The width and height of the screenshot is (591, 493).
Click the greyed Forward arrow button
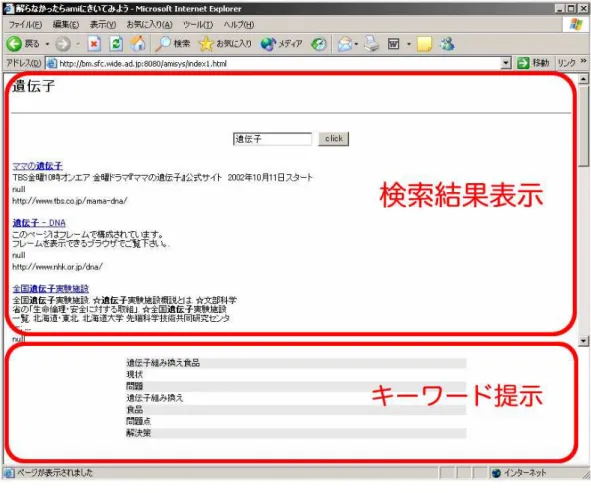point(63,44)
